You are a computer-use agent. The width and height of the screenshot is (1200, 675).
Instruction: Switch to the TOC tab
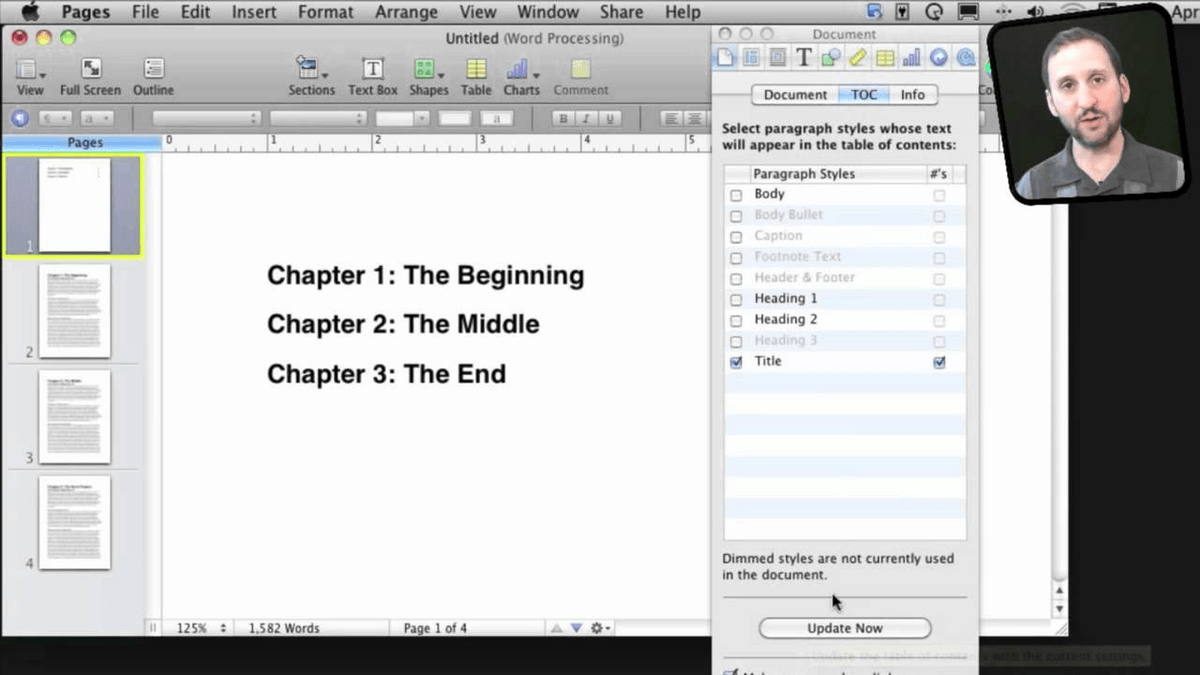click(x=864, y=95)
